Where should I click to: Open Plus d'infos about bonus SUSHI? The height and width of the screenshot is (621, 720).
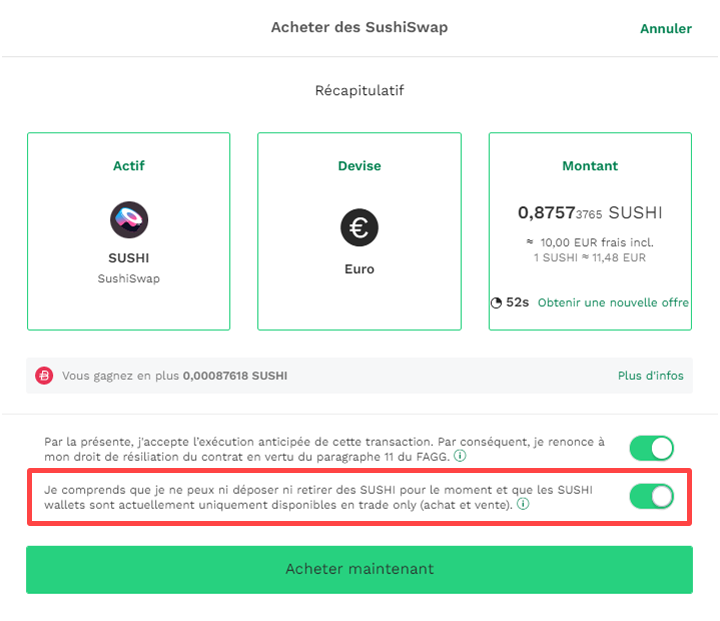(651, 376)
